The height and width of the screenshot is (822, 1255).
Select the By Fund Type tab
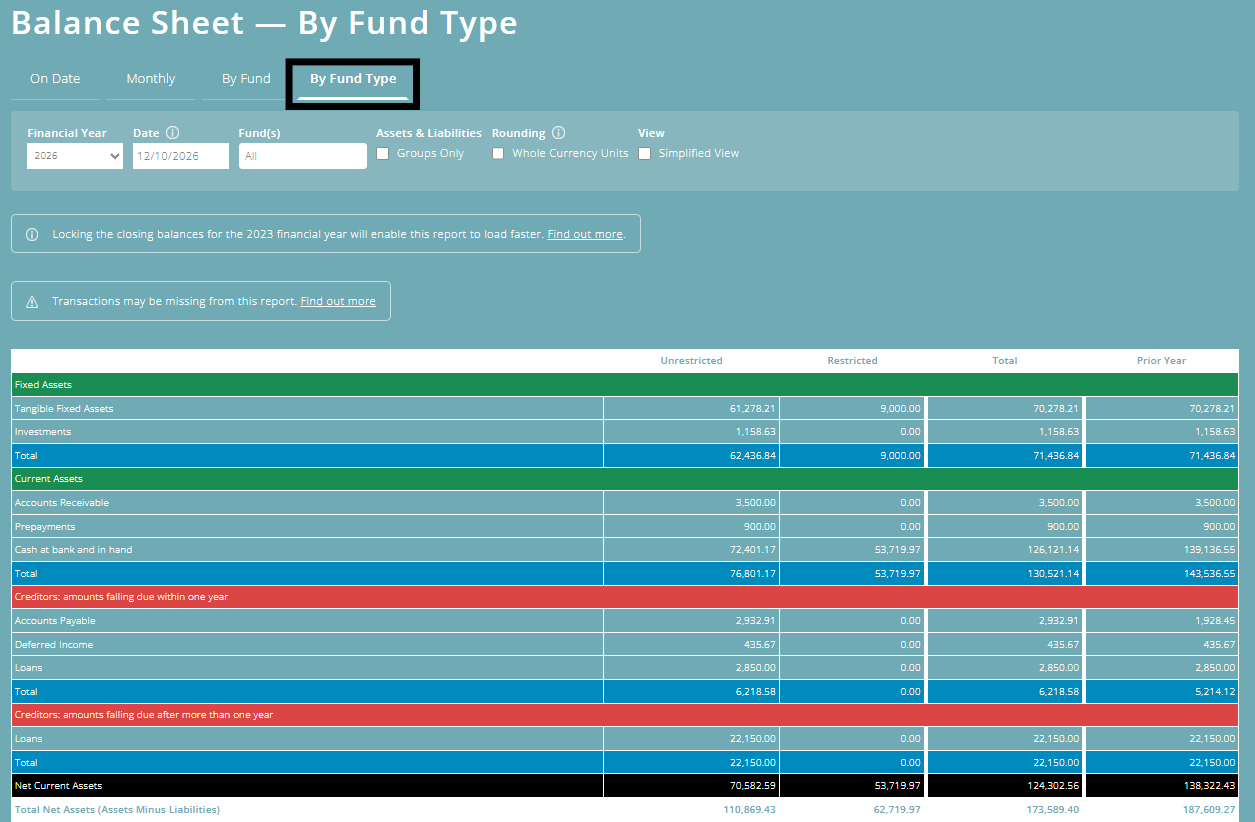(353, 79)
